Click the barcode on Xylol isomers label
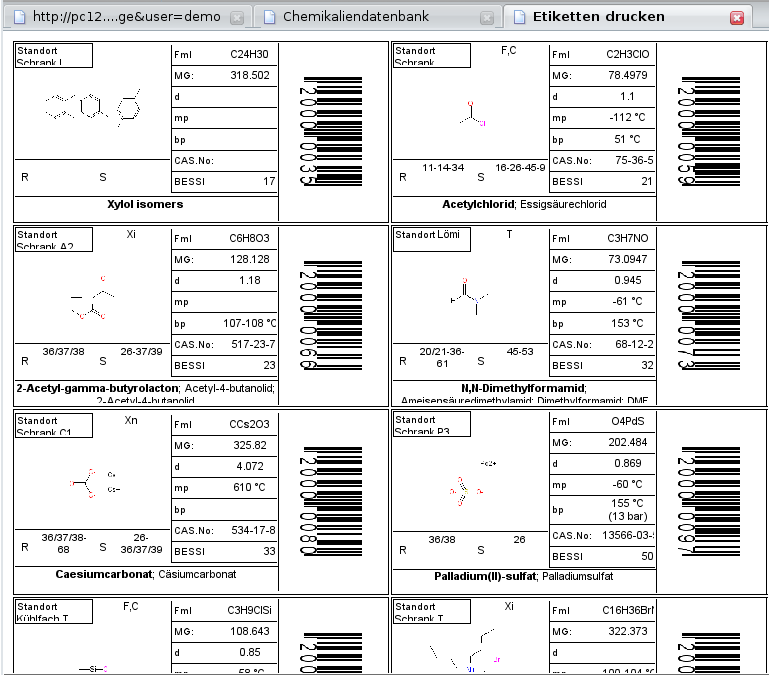Screen dimensions: 769x675 (331, 131)
